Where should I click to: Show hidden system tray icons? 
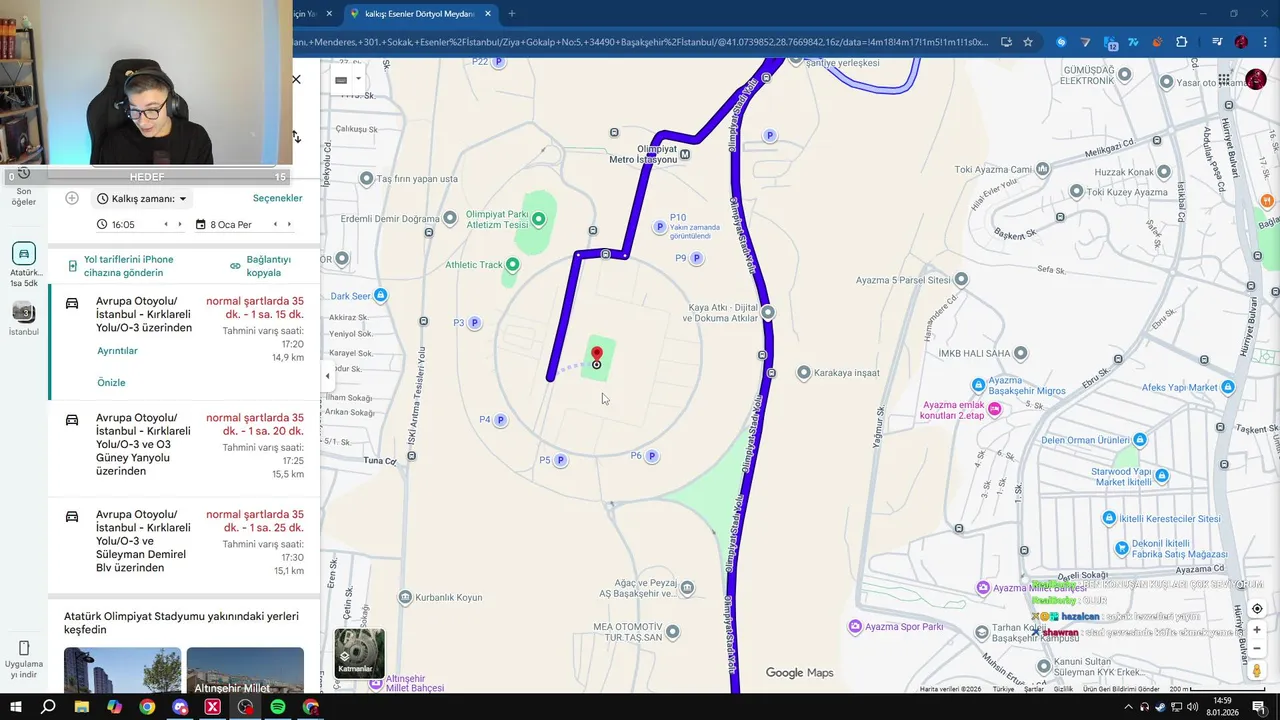point(1129,707)
